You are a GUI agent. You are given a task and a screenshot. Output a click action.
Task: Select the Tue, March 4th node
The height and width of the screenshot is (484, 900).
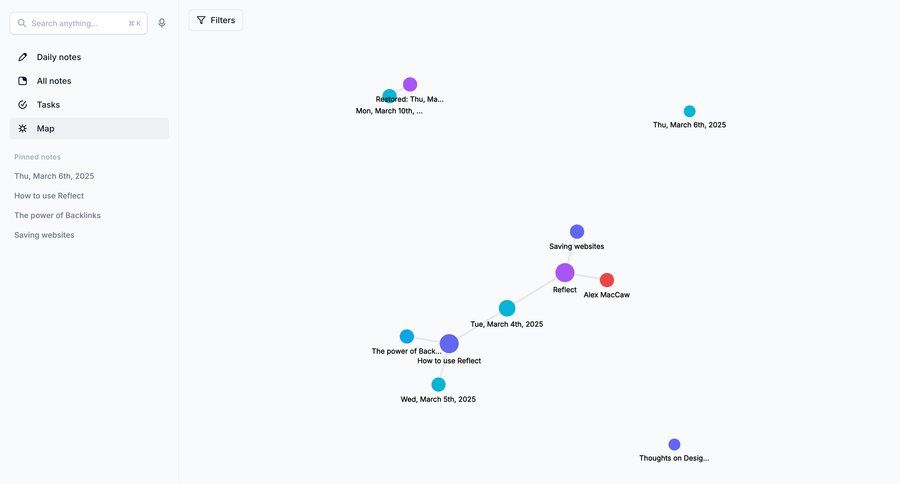click(x=507, y=308)
